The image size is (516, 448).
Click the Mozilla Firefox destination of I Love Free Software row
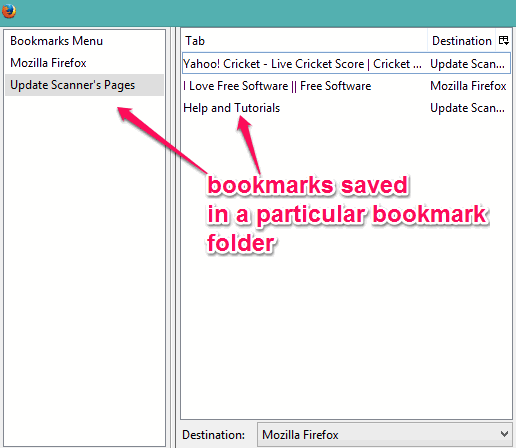click(x=468, y=86)
